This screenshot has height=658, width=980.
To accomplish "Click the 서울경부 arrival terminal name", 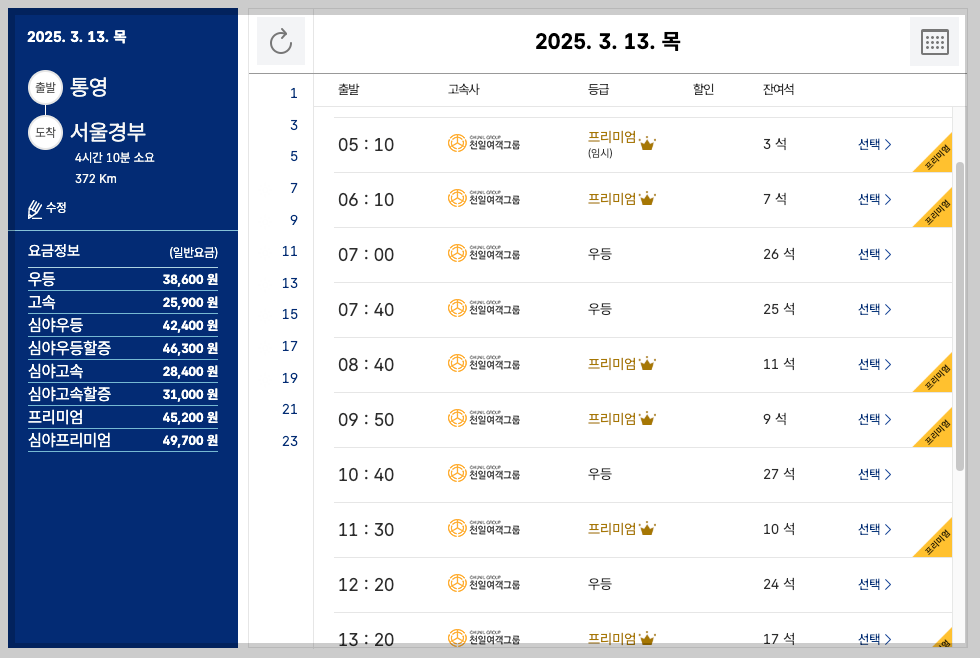I will [108, 132].
